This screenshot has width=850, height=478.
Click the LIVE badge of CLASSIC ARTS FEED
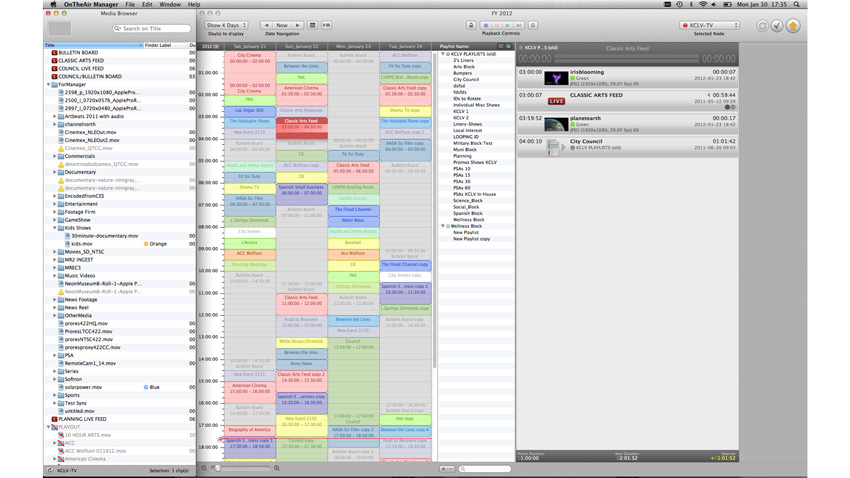[556, 101]
